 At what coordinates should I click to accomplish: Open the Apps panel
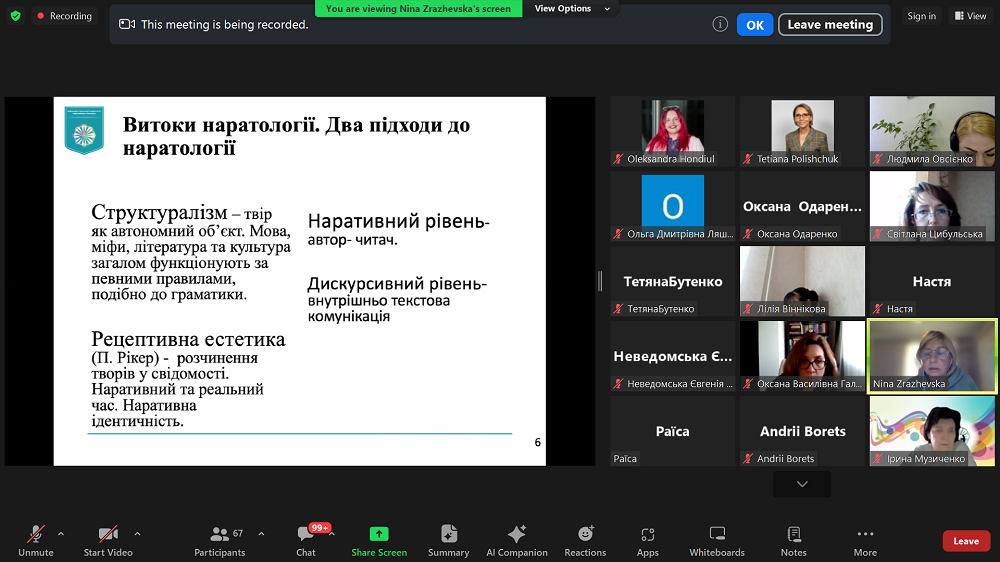pos(648,540)
